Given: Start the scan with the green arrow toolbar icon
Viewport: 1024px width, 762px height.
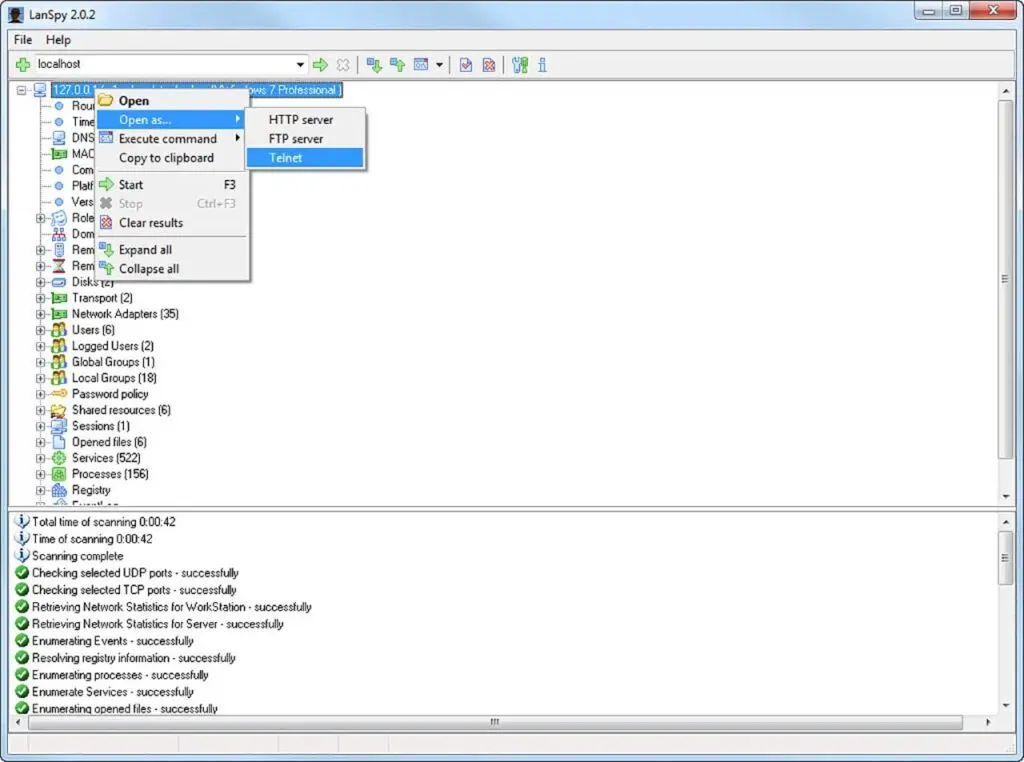Looking at the screenshot, I should [320, 65].
